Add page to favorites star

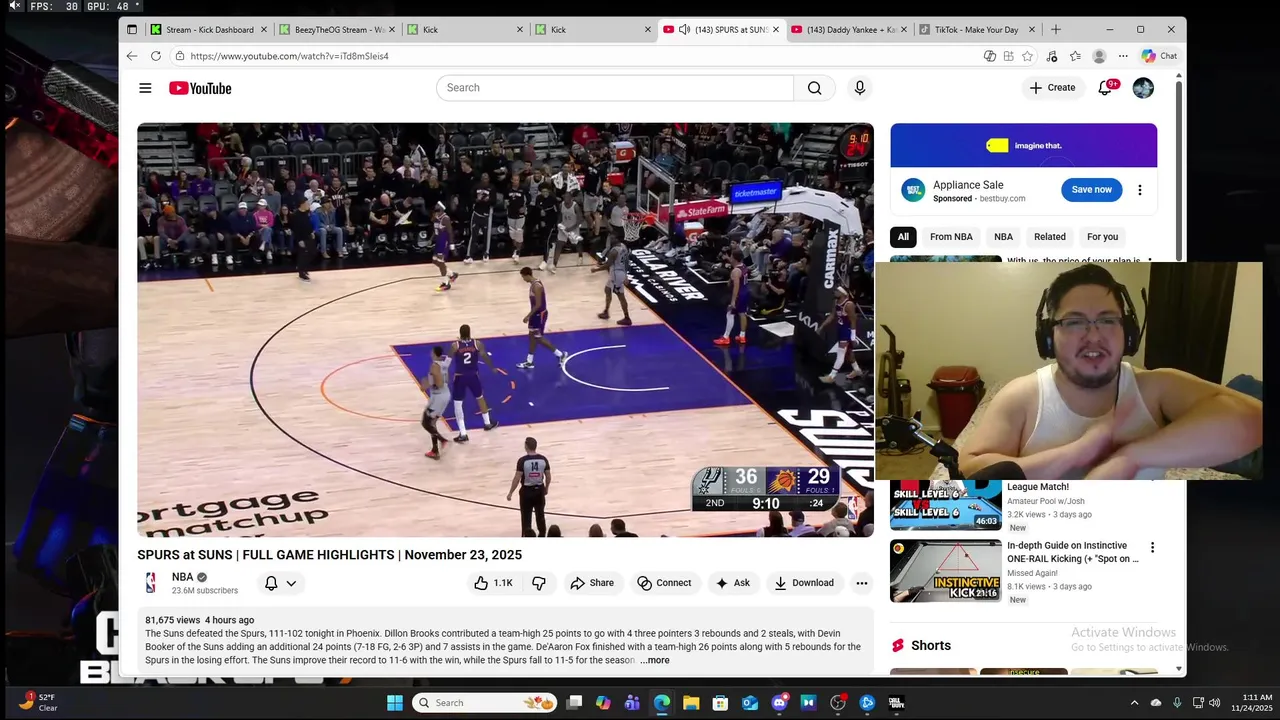coord(1027,56)
